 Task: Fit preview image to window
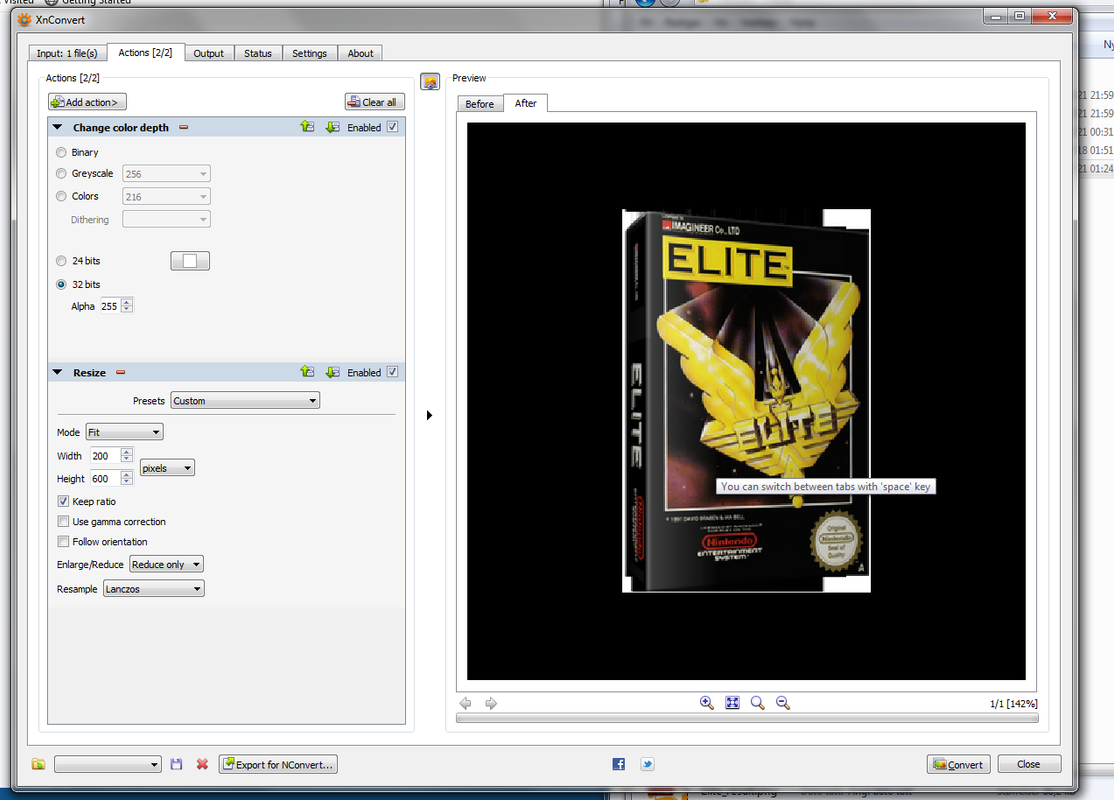(x=732, y=703)
